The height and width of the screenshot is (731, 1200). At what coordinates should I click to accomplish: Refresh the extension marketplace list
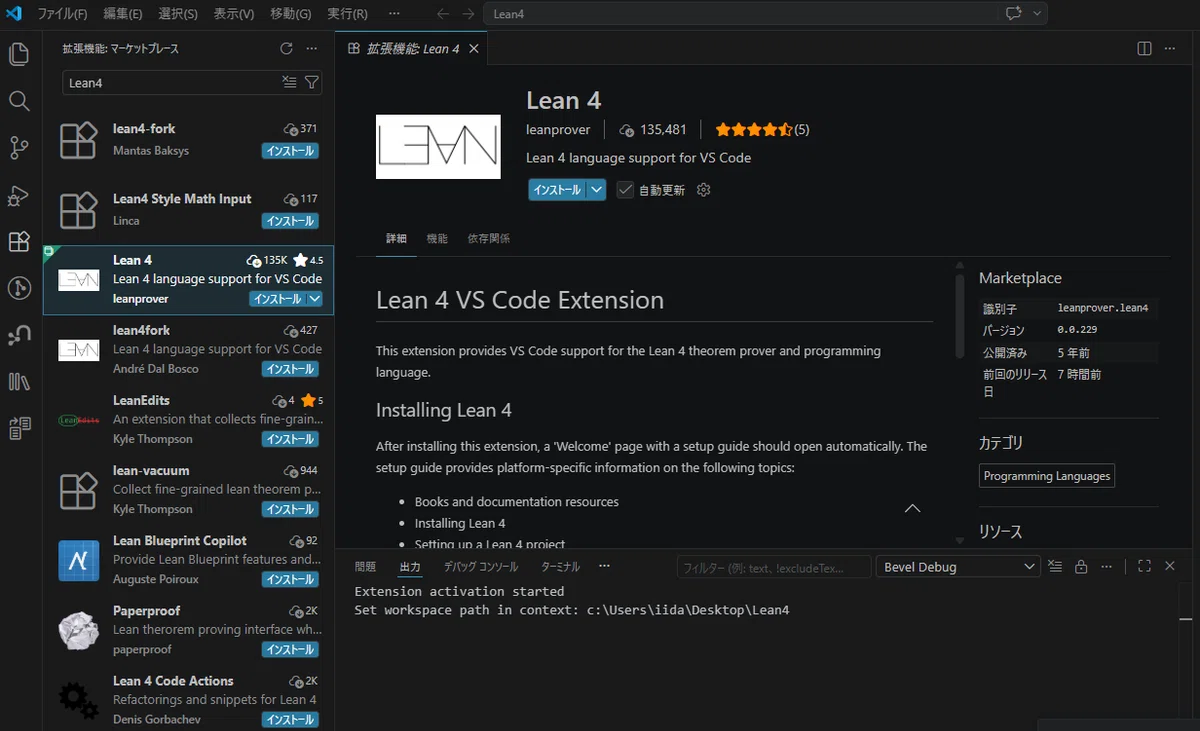point(286,48)
